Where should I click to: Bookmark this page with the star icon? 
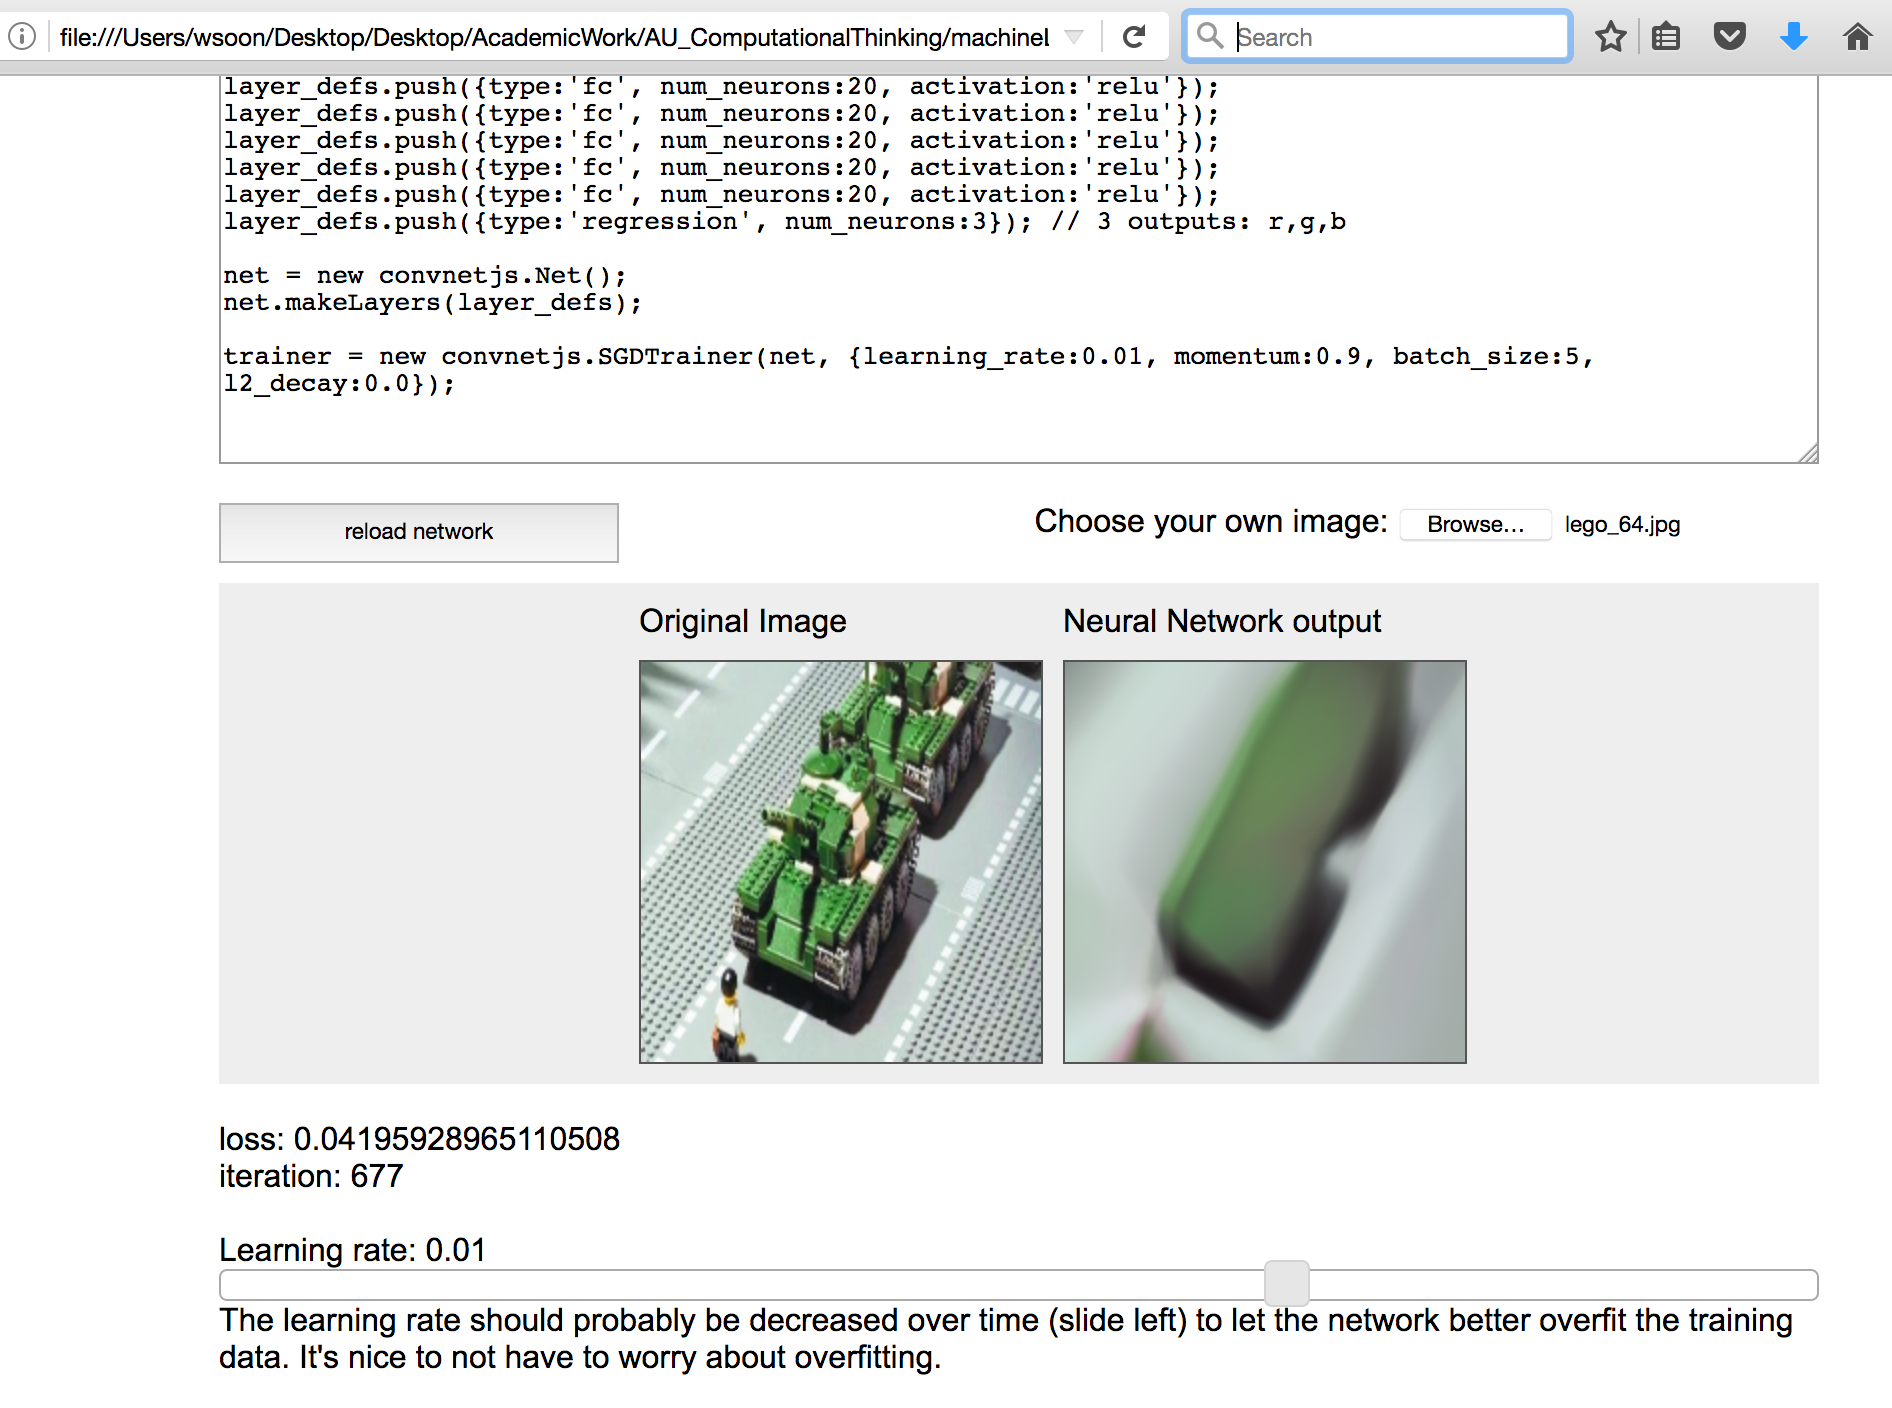(1610, 37)
